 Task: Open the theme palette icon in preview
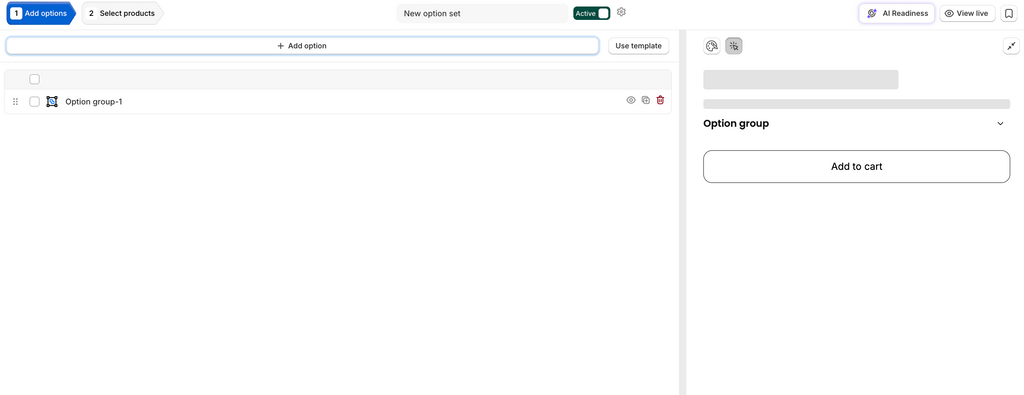click(712, 46)
